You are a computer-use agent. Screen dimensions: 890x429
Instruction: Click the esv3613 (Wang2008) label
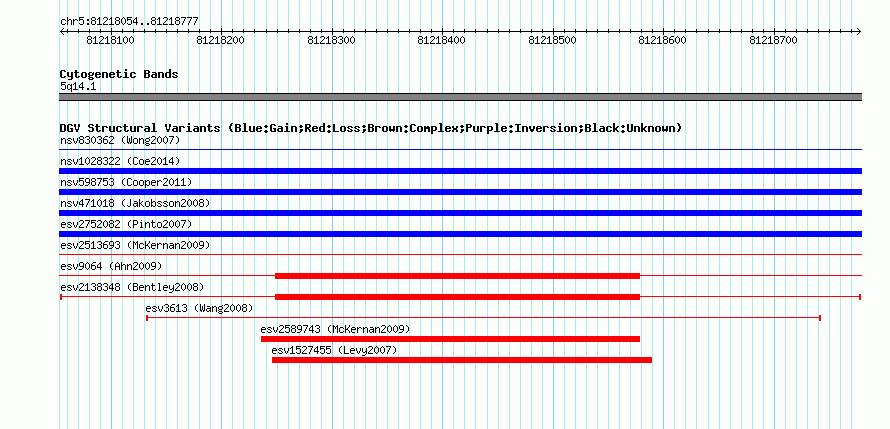click(x=199, y=308)
